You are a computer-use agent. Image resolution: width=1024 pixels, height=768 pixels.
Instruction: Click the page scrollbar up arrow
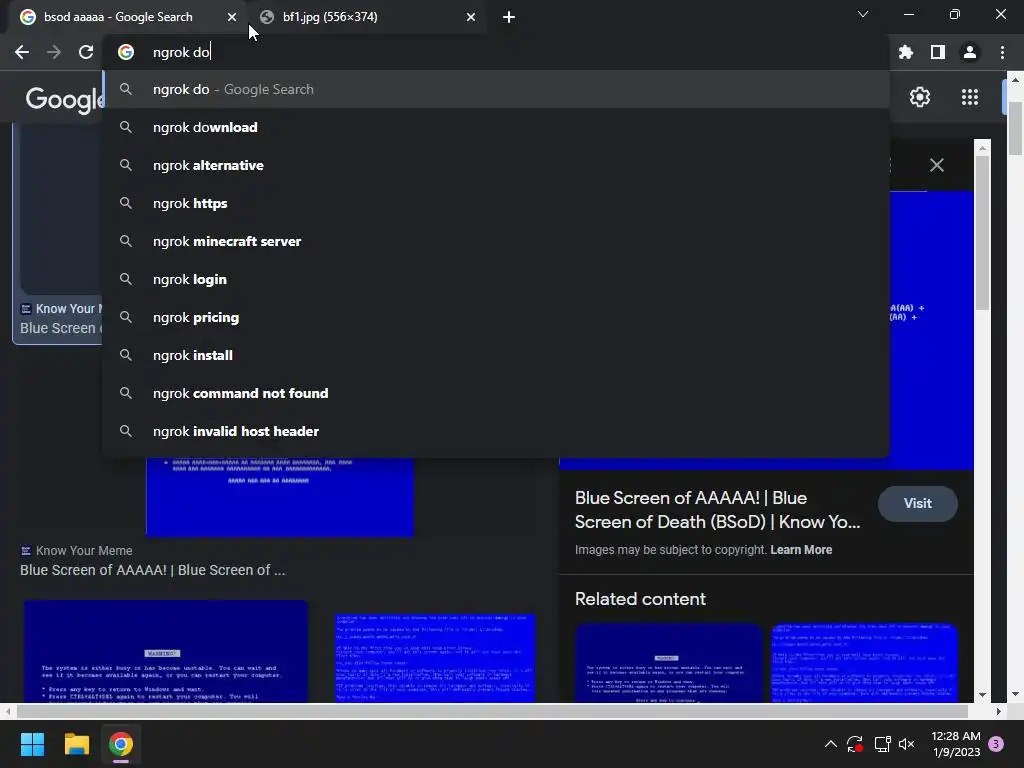click(1015, 80)
